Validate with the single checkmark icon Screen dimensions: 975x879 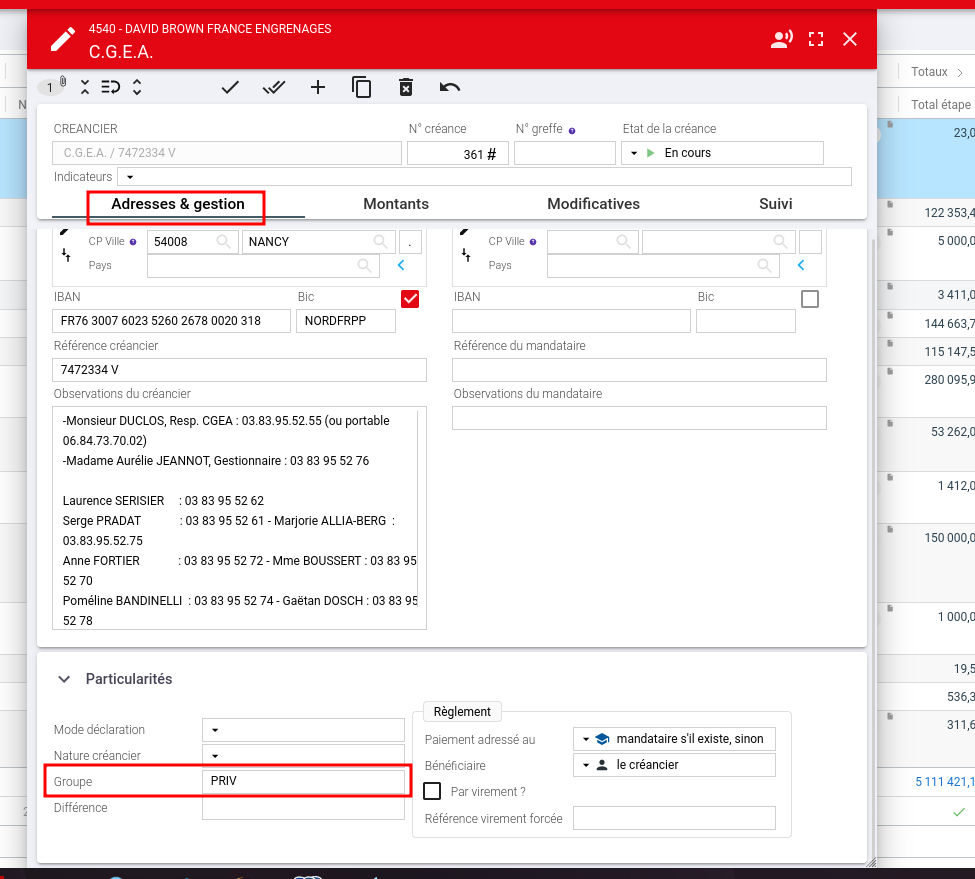click(x=230, y=87)
